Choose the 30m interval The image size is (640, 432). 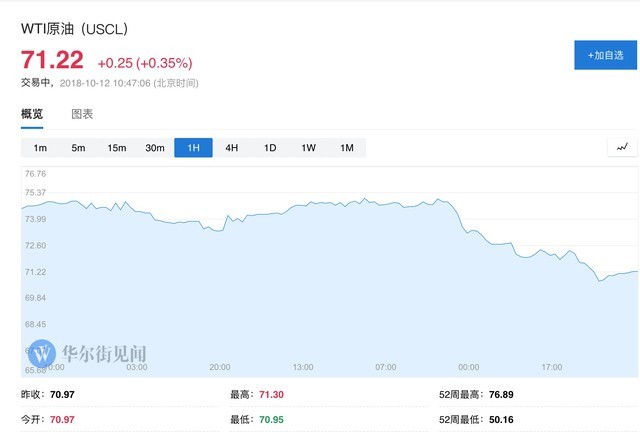pos(155,148)
